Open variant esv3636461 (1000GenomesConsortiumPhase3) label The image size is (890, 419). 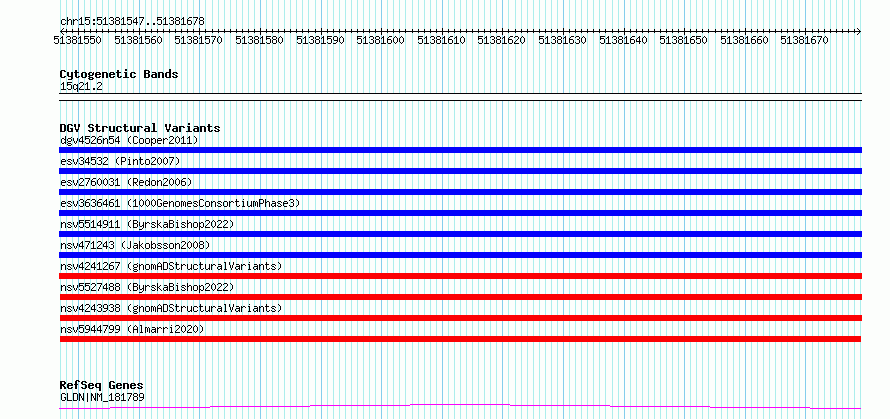pos(180,203)
